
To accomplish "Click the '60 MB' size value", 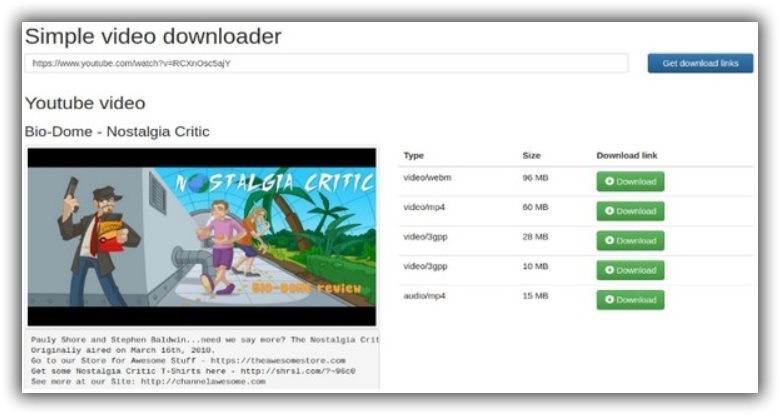I will coord(535,207).
